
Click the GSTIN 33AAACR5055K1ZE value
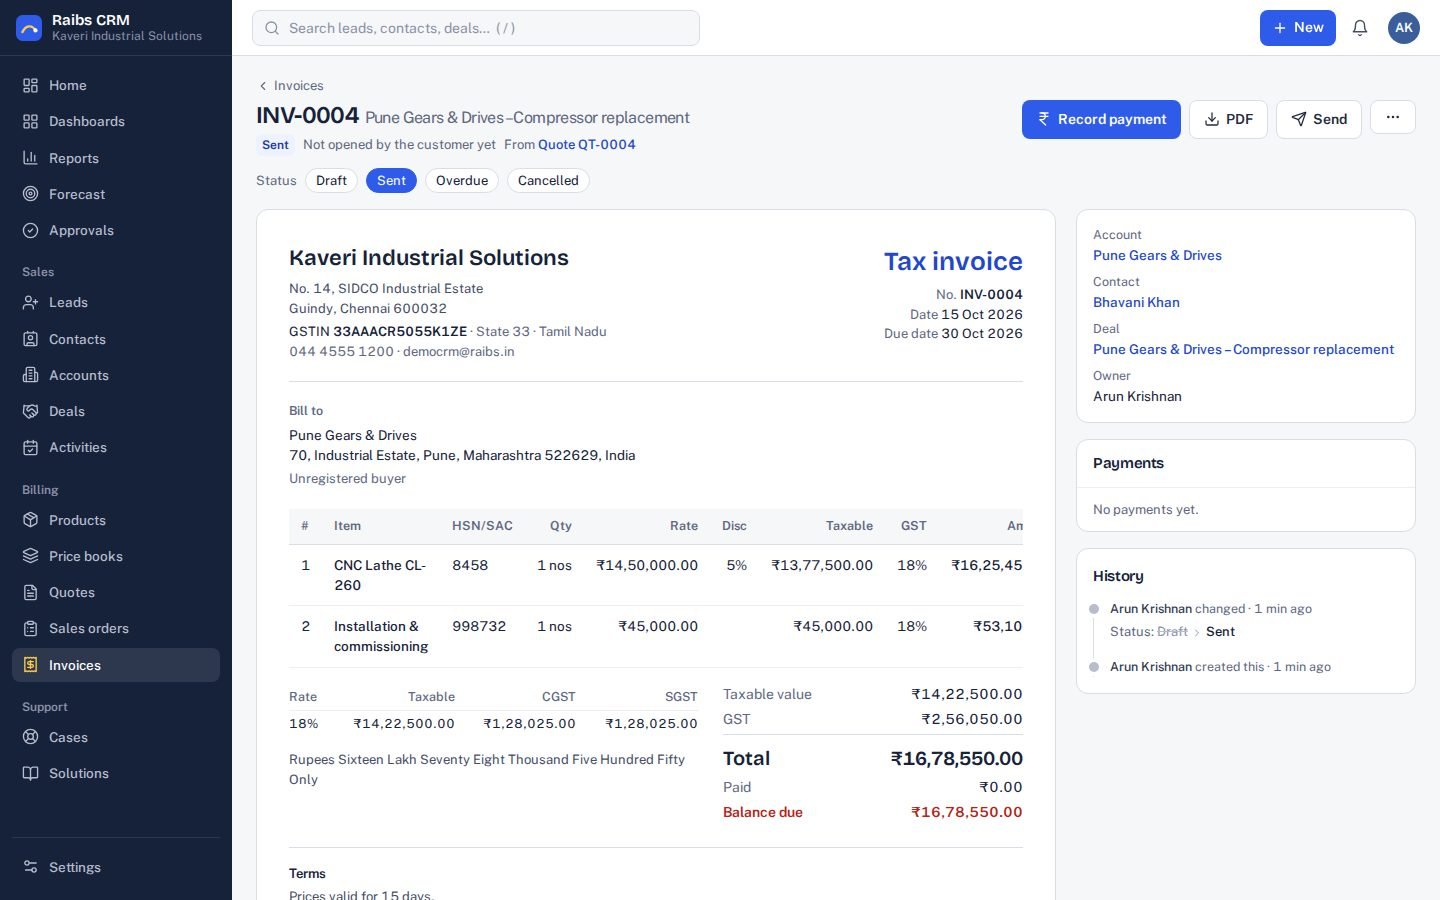(400, 331)
